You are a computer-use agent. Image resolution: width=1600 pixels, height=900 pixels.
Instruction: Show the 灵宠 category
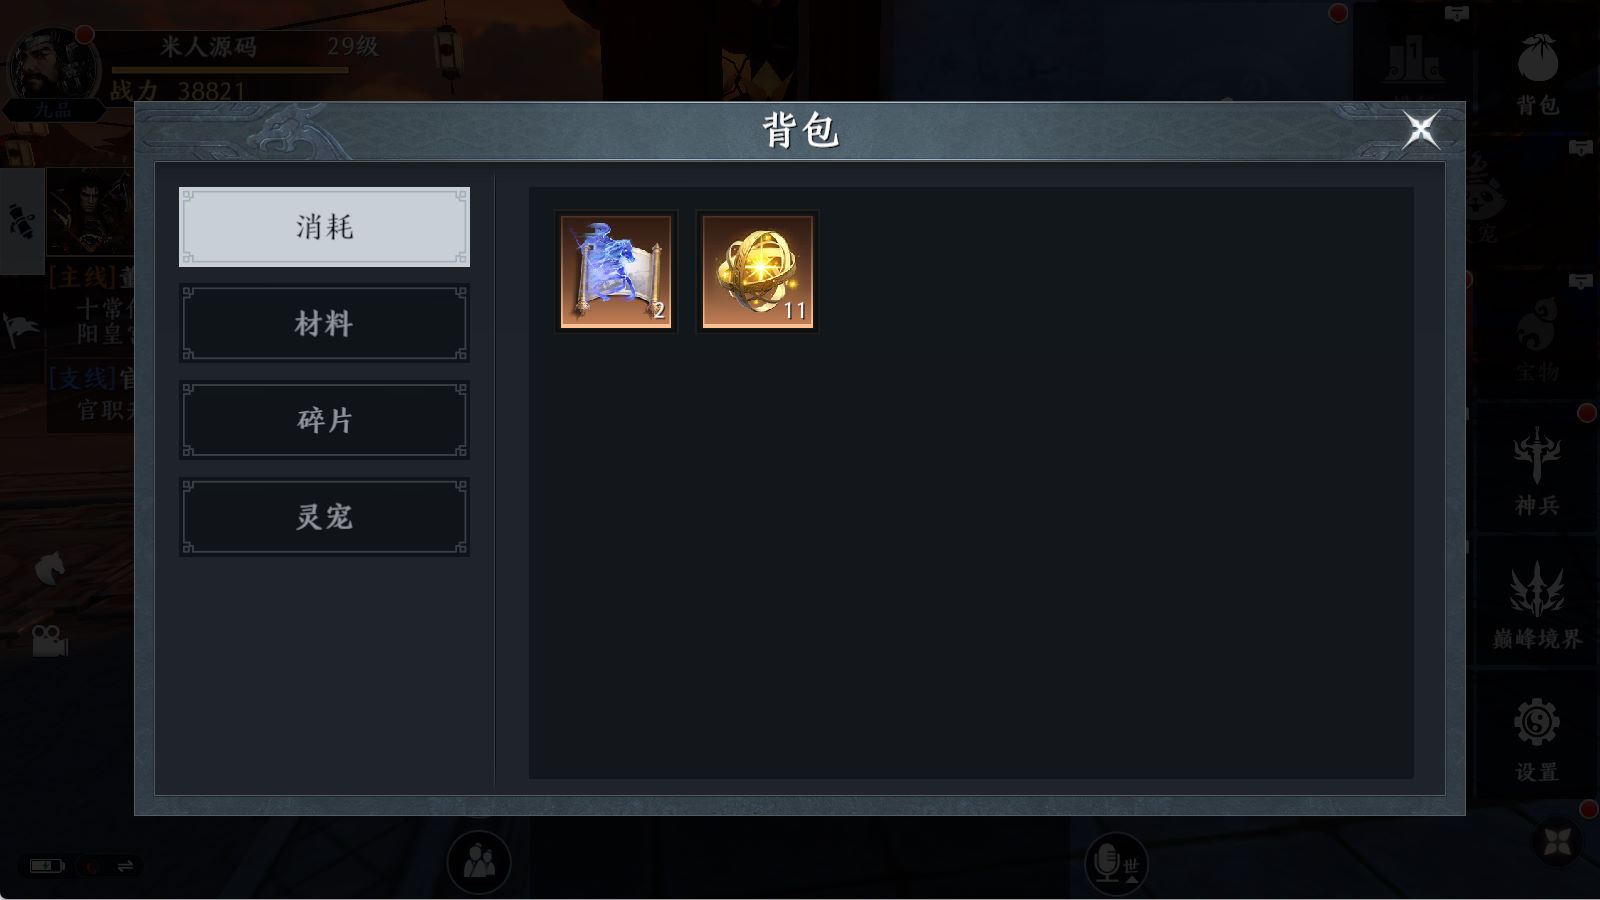click(x=324, y=517)
